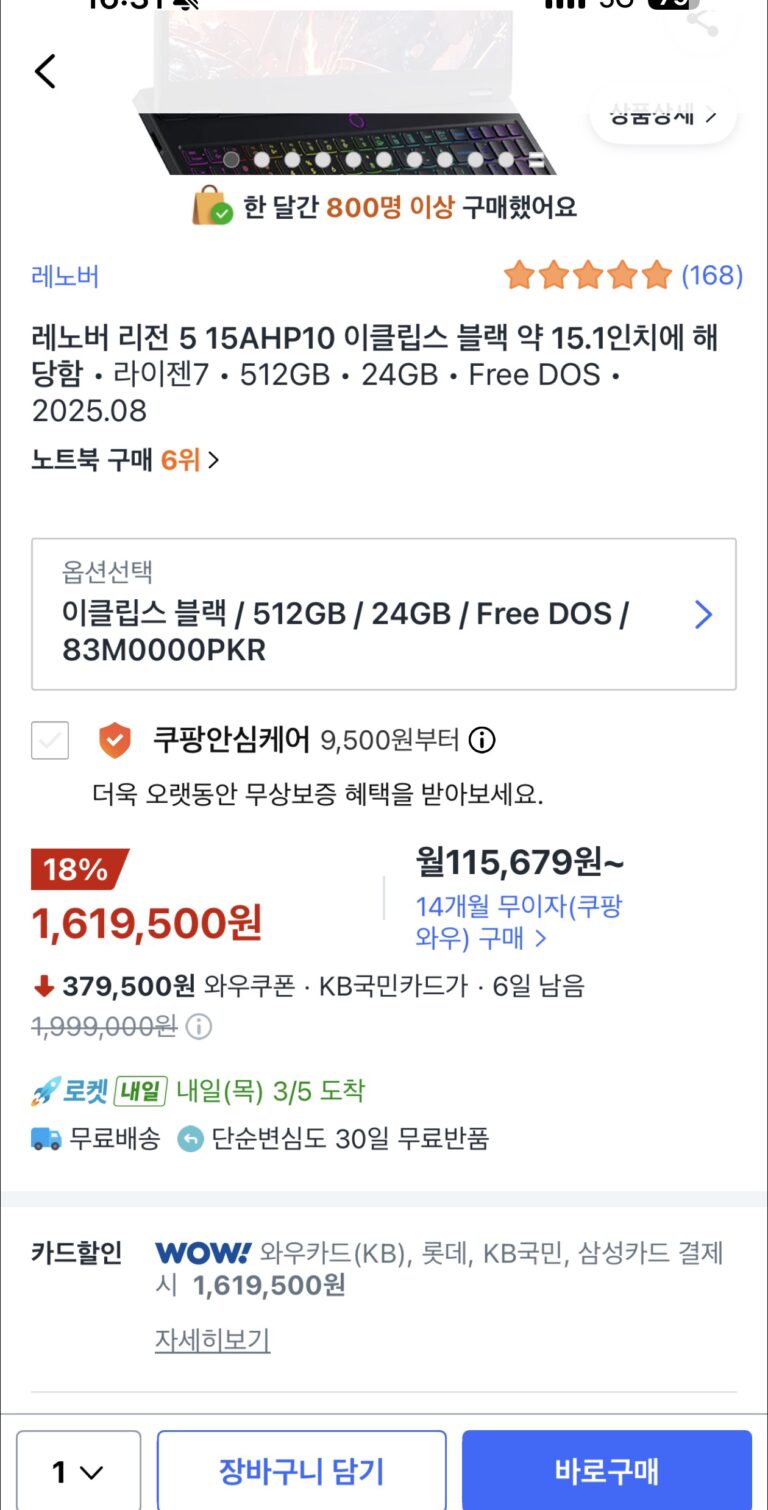Open the 14개월 무이자 구매 link

[x=518, y=922]
